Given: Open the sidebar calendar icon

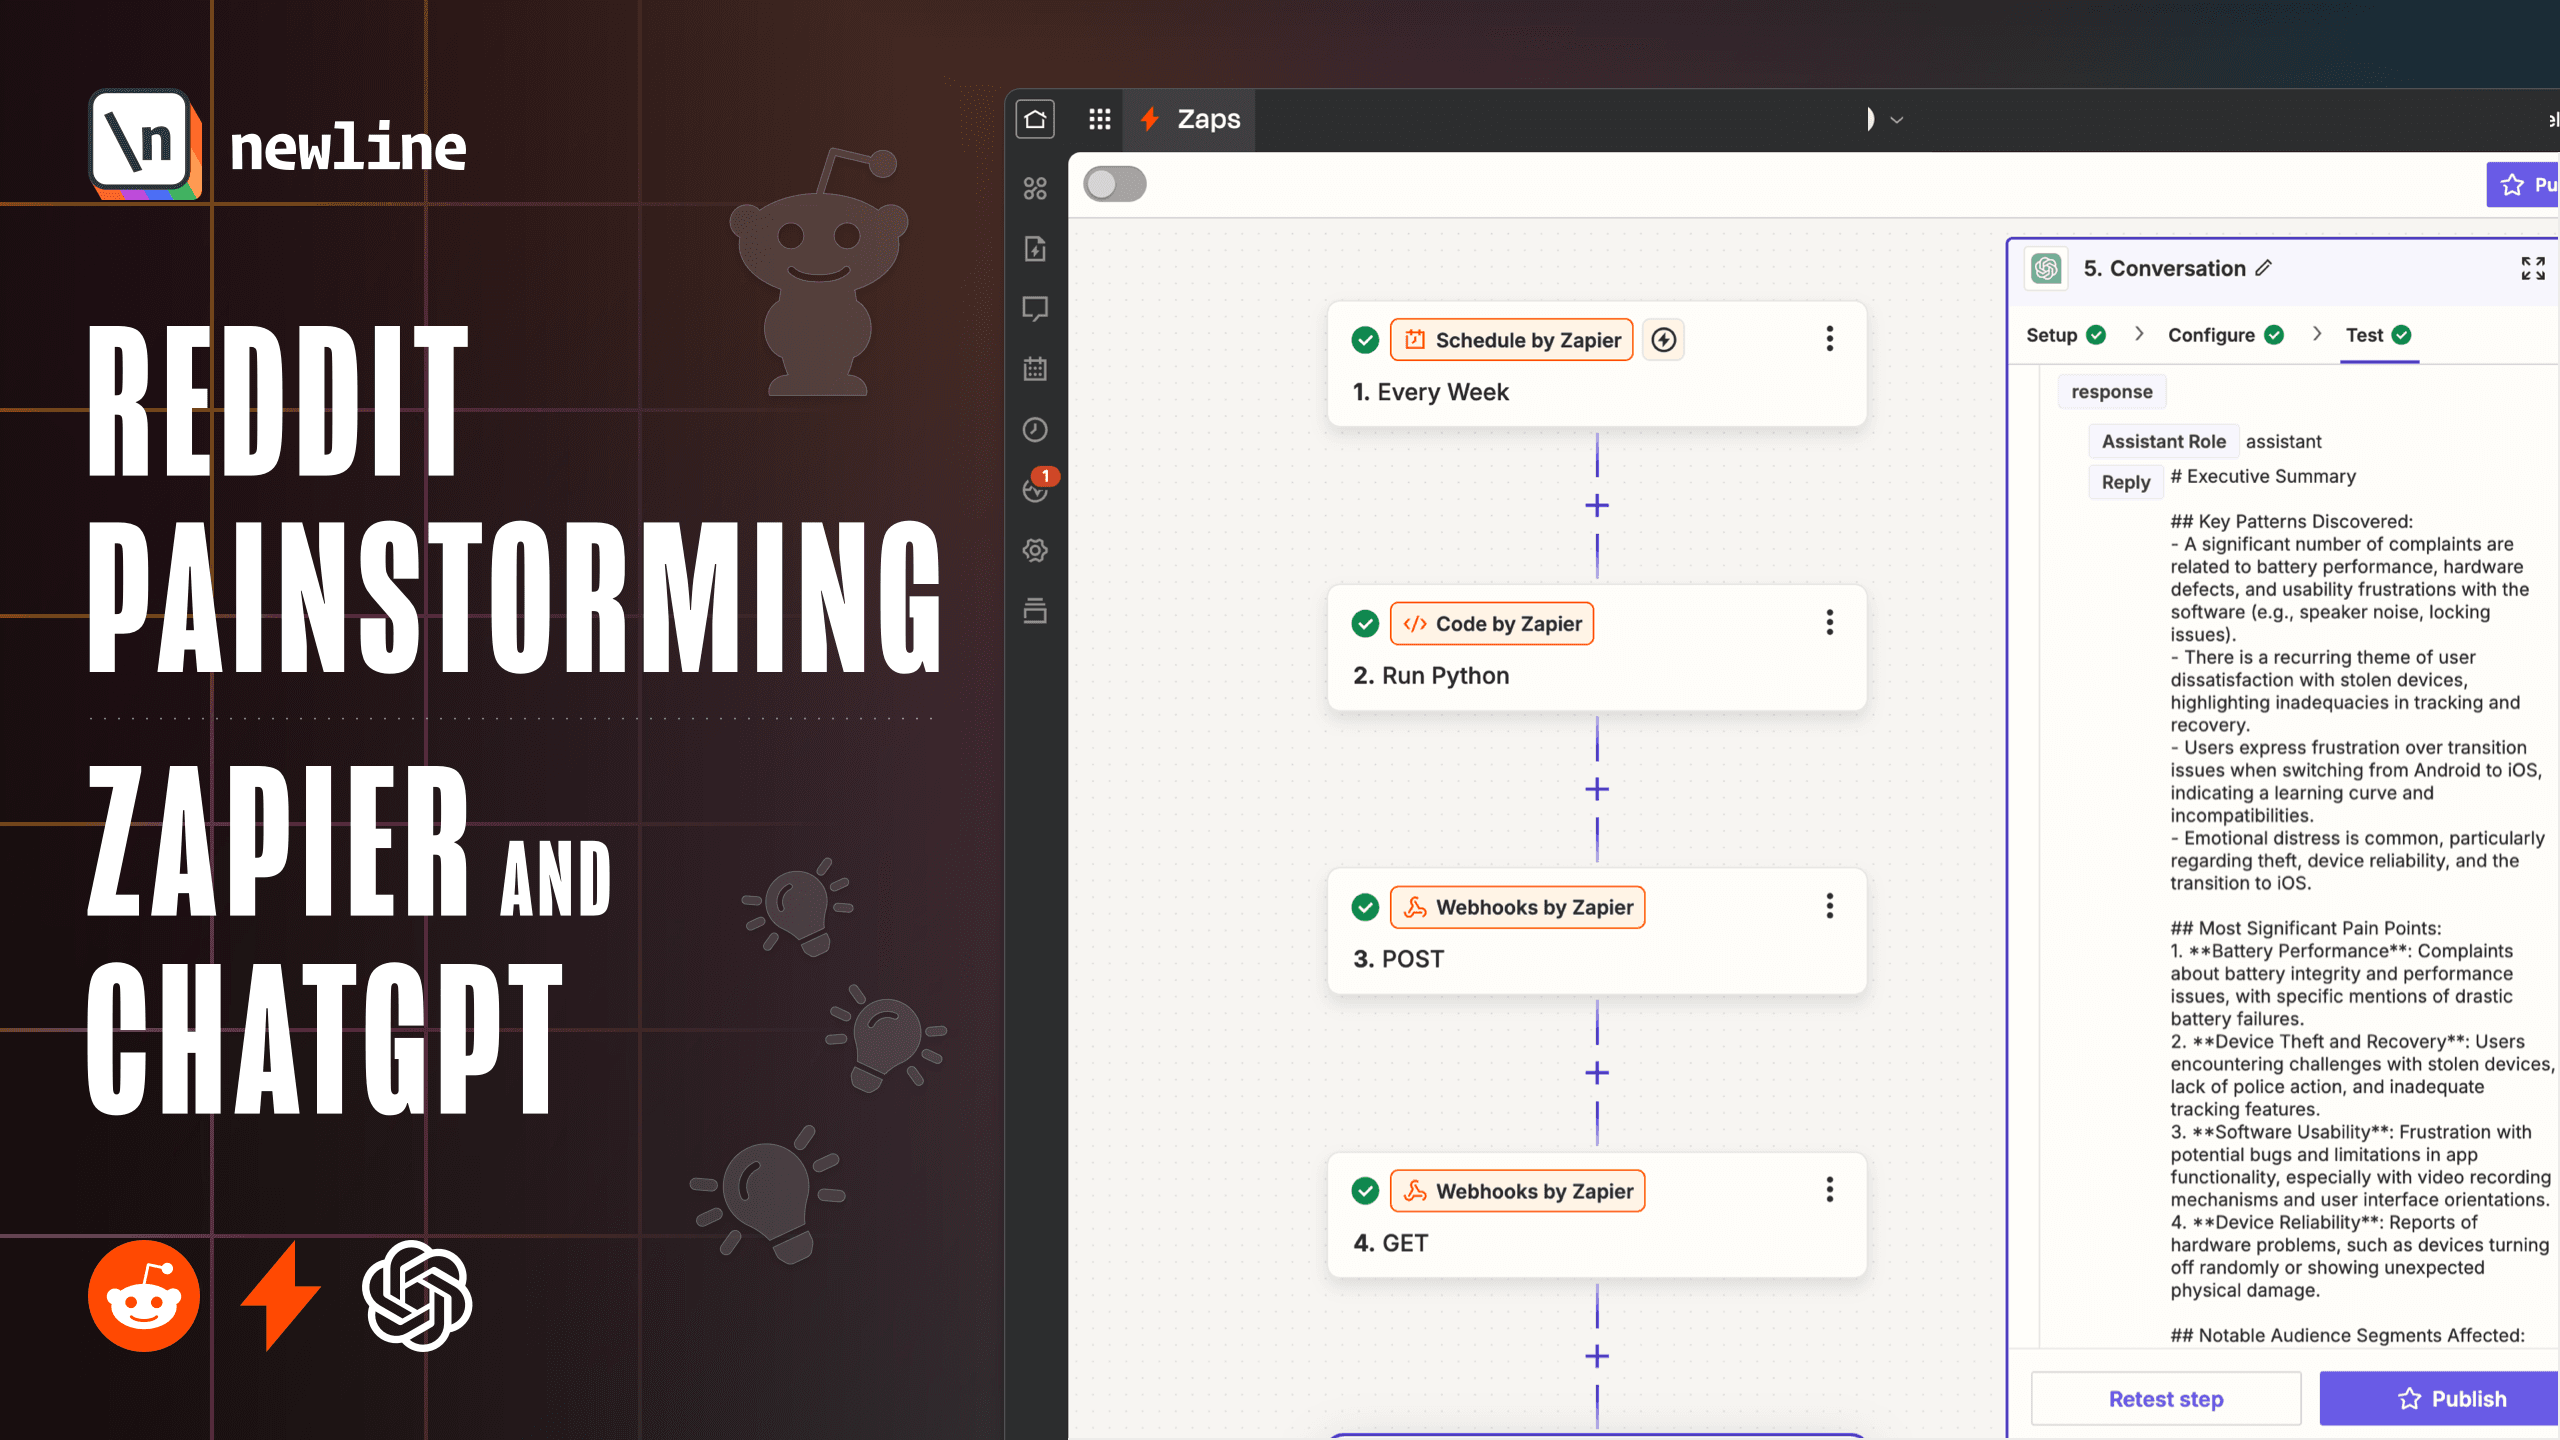Looking at the screenshot, I should [x=1035, y=369].
